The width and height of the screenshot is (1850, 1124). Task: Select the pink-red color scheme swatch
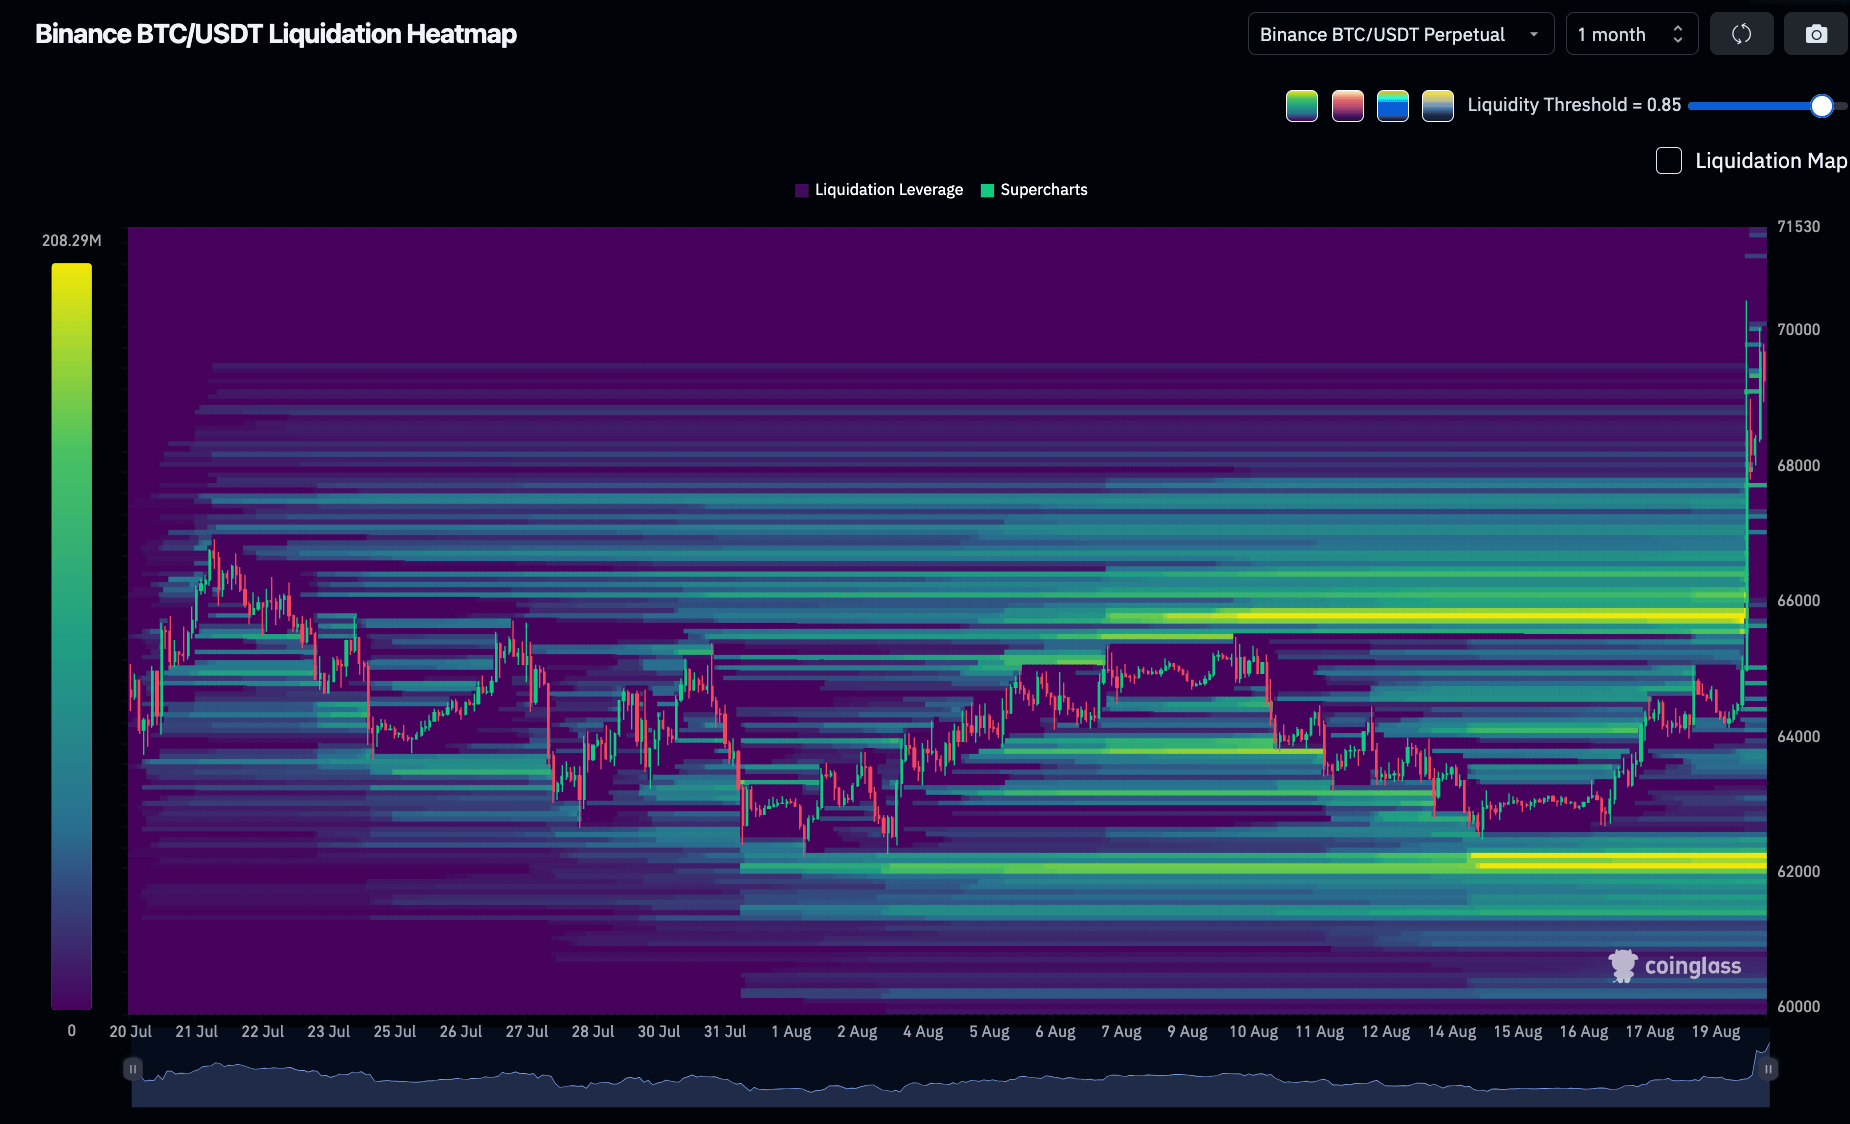coord(1348,105)
